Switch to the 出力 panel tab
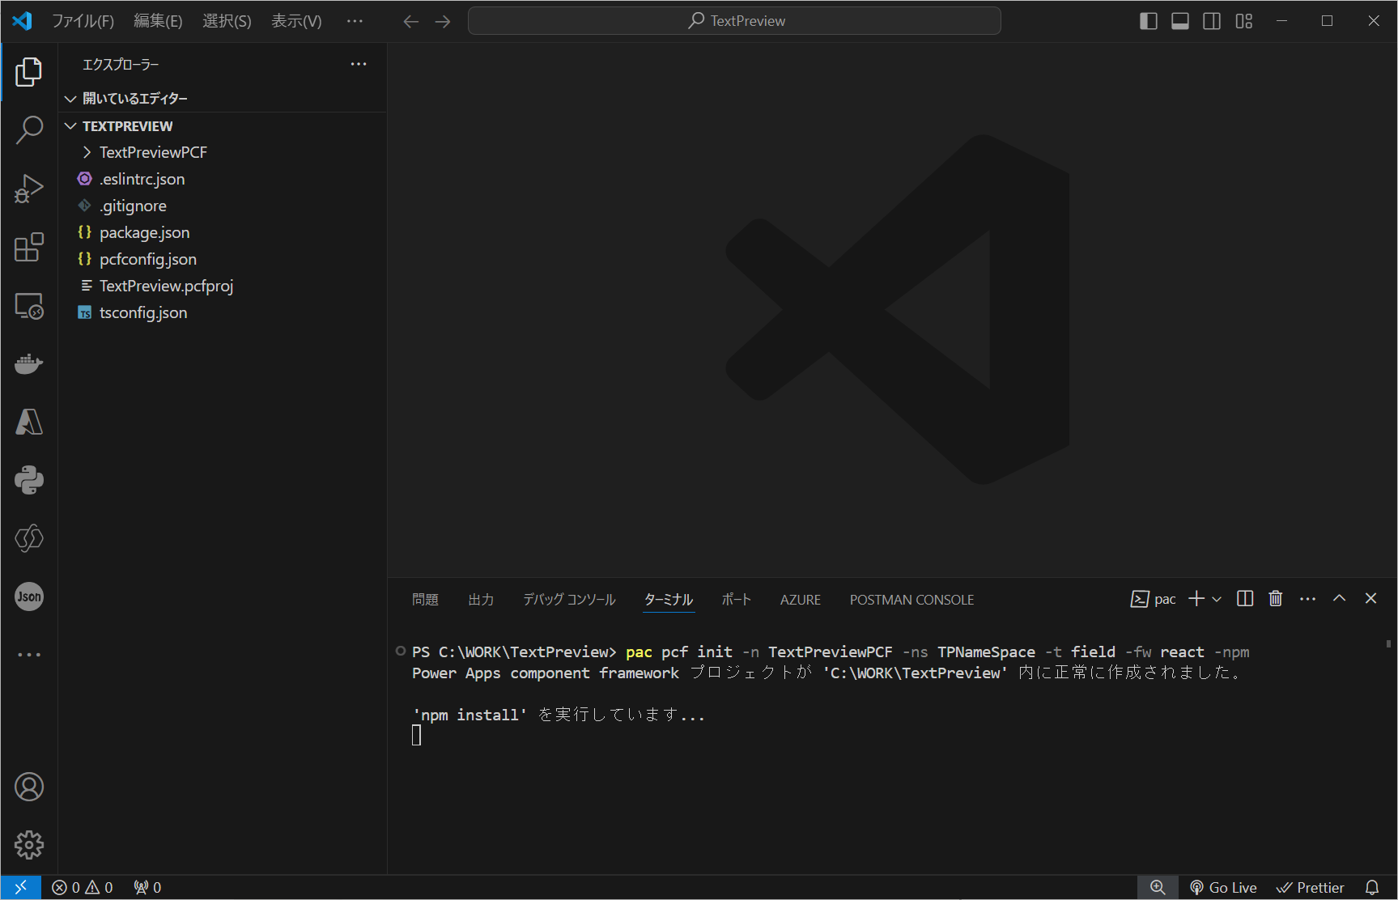 point(481,599)
